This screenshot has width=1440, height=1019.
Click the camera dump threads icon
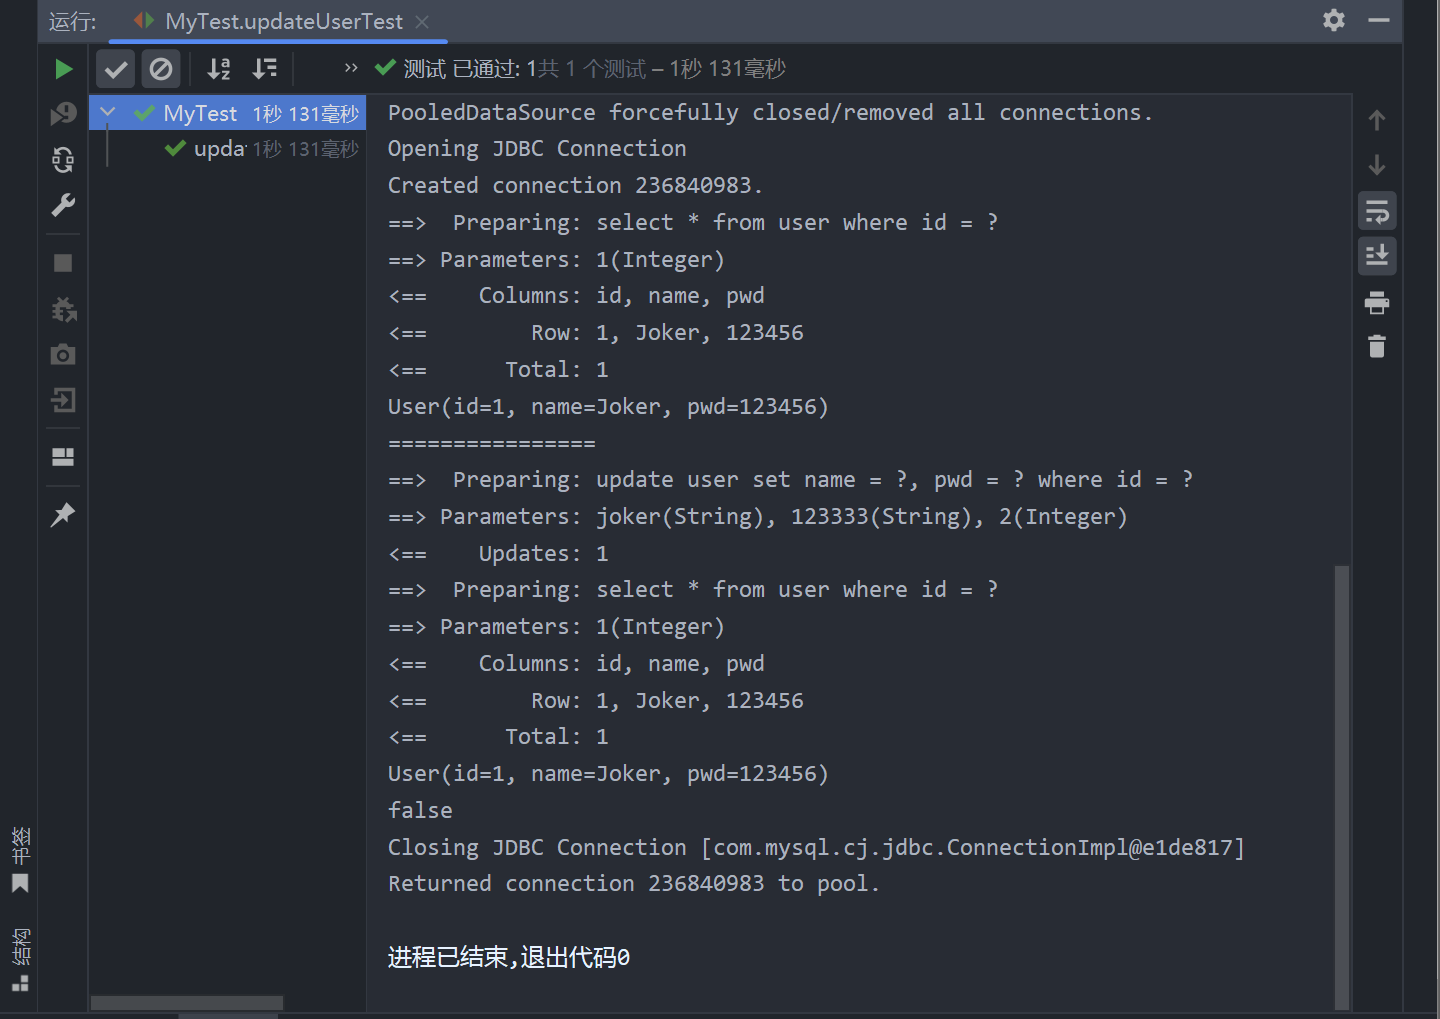[x=63, y=355]
